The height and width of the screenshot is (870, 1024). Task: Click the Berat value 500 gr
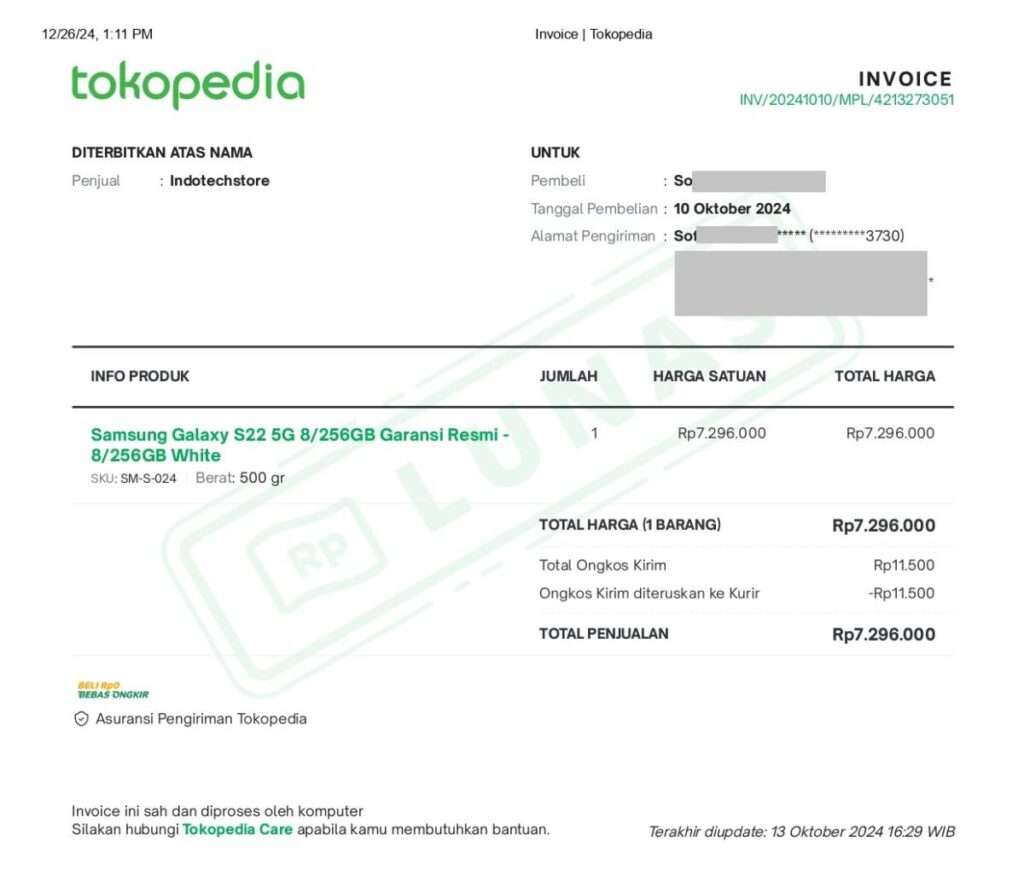coord(264,478)
